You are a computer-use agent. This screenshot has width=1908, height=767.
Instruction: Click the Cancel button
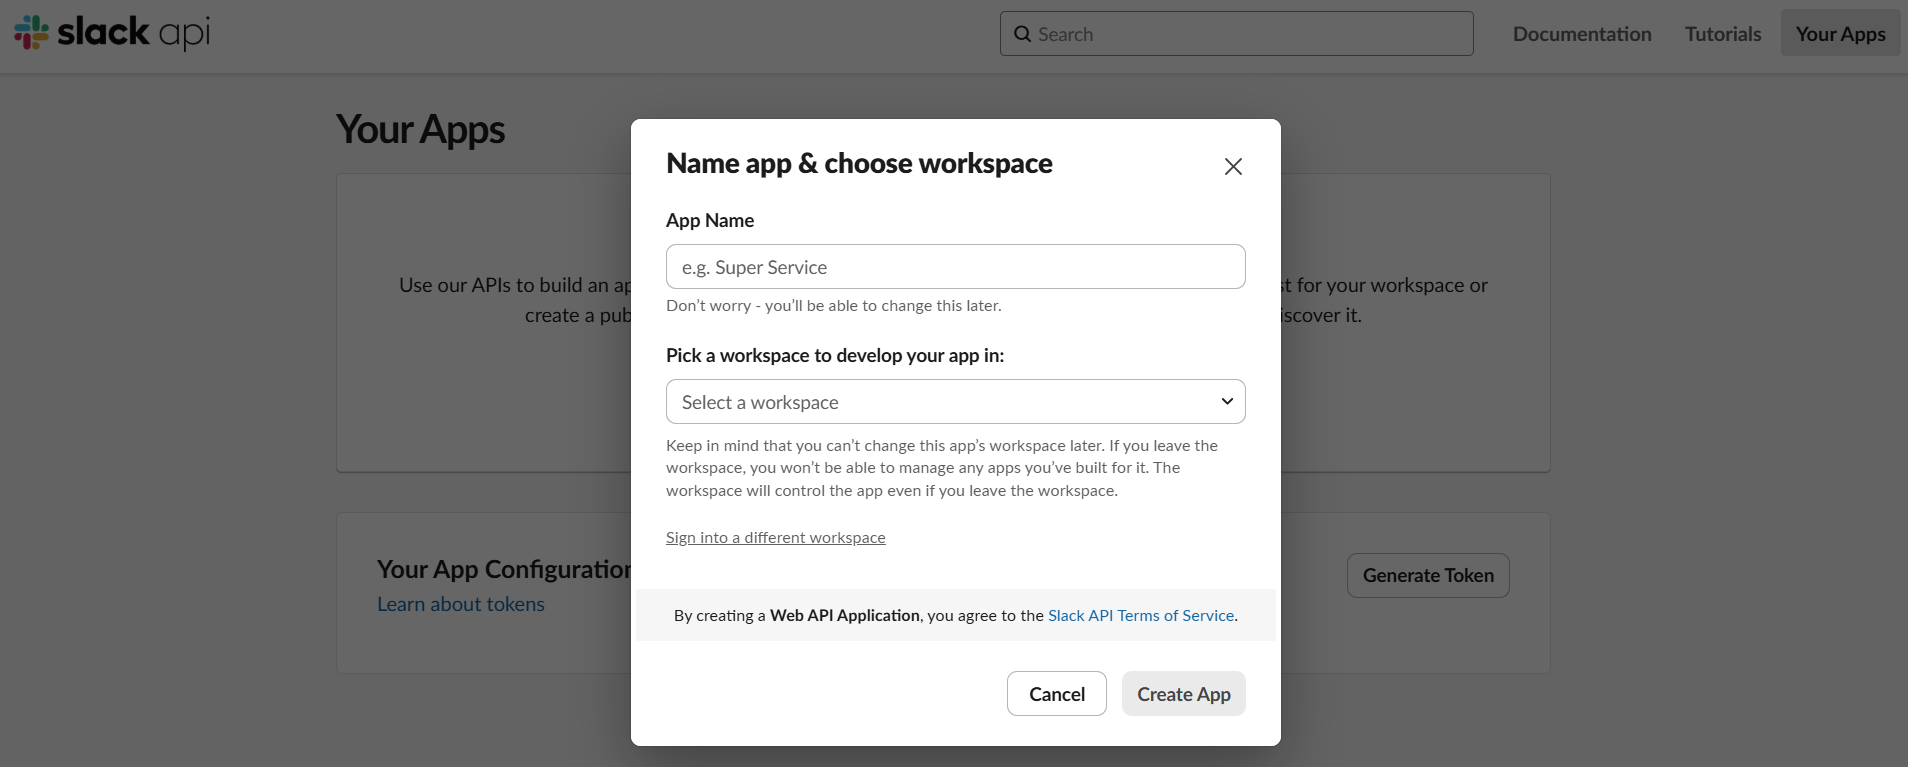tap(1056, 694)
